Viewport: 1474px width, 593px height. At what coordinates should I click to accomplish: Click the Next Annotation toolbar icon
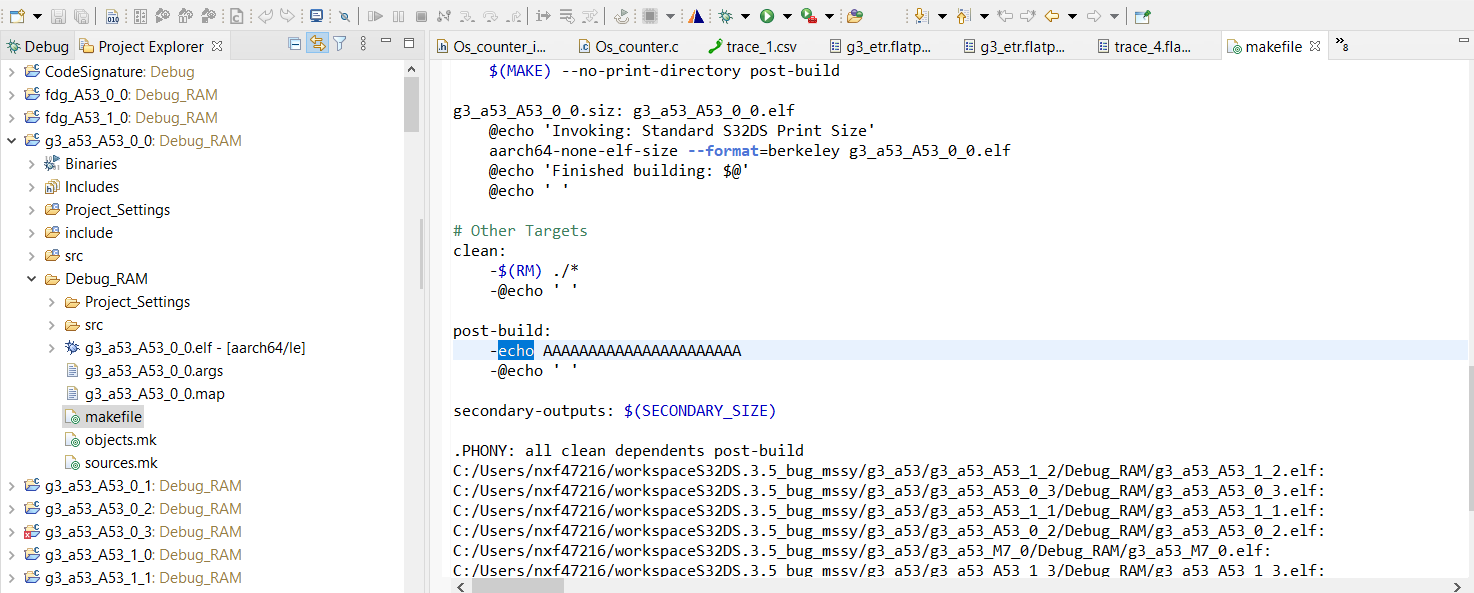click(x=921, y=16)
